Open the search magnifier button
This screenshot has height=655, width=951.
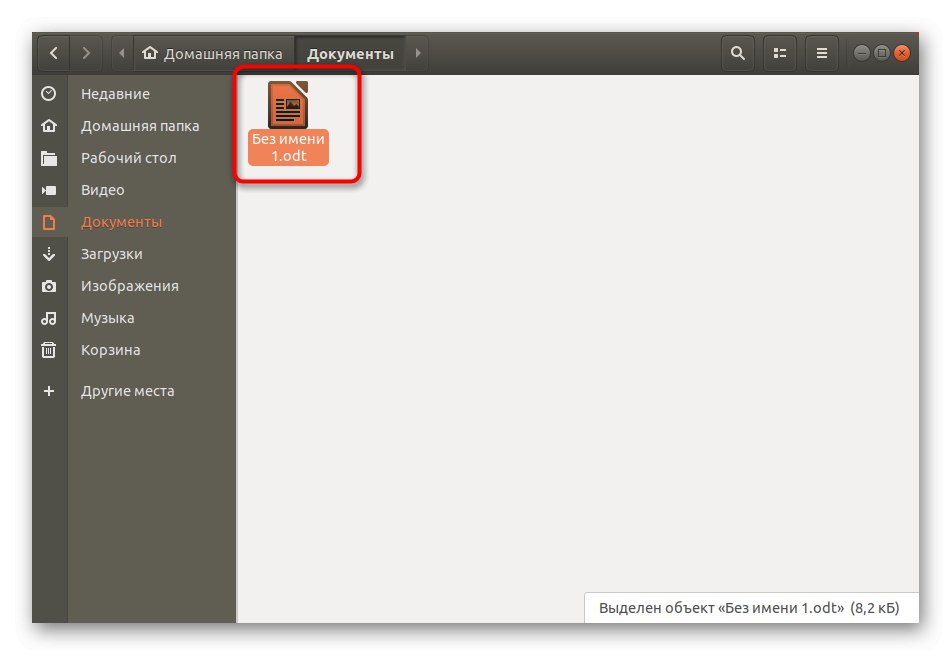(x=738, y=53)
